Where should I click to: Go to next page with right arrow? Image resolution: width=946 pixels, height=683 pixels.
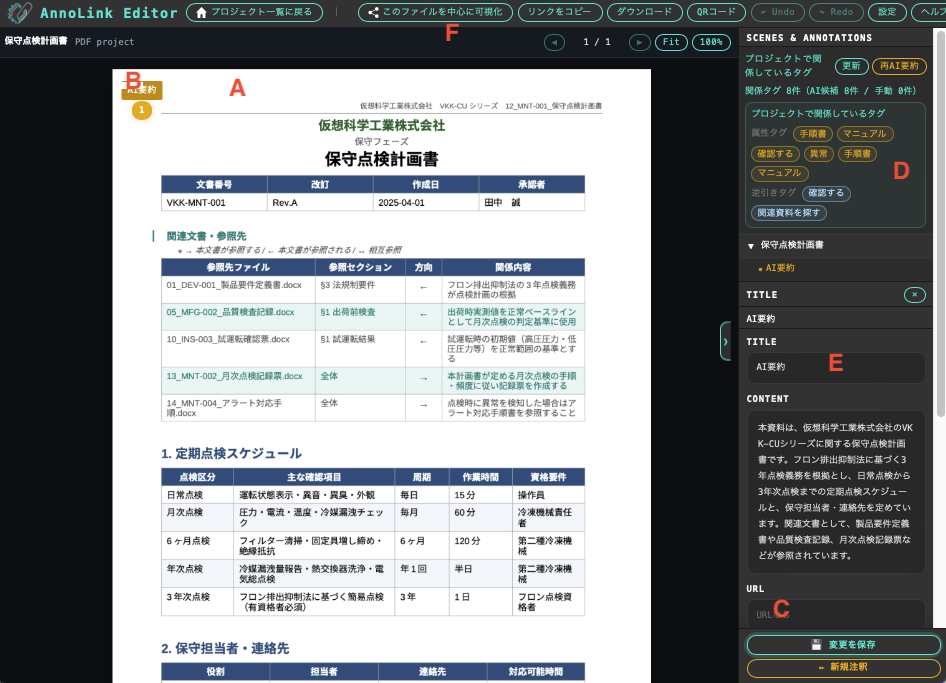coord(640,42)
